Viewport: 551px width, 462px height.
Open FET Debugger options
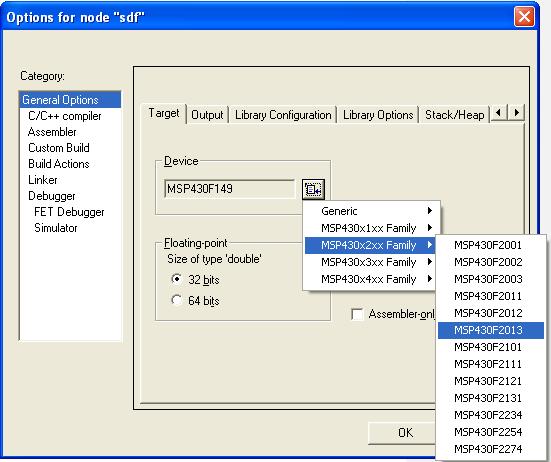(69, 212)
